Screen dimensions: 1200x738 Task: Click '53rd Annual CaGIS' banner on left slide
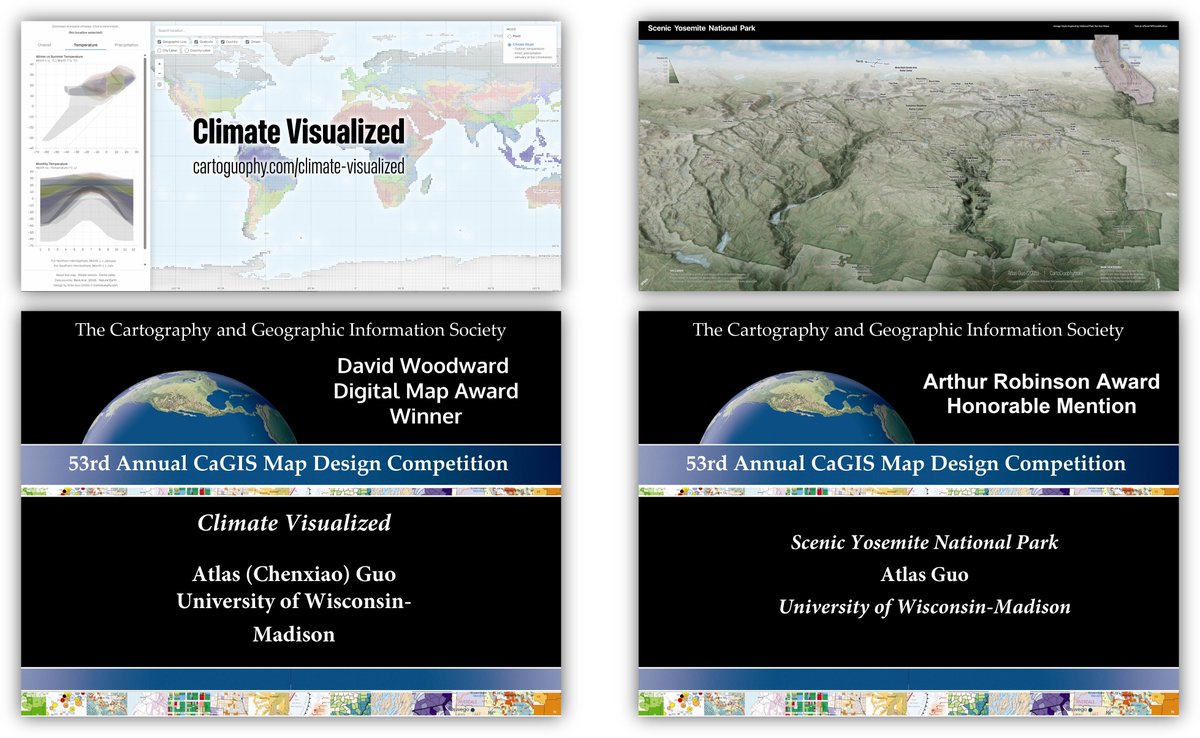click(x=291, y=464)
